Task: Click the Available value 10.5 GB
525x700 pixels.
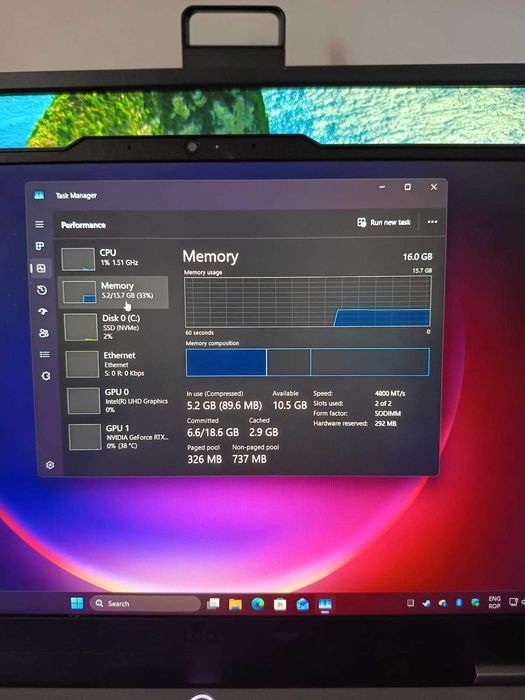Action: [x=290, y=405]
